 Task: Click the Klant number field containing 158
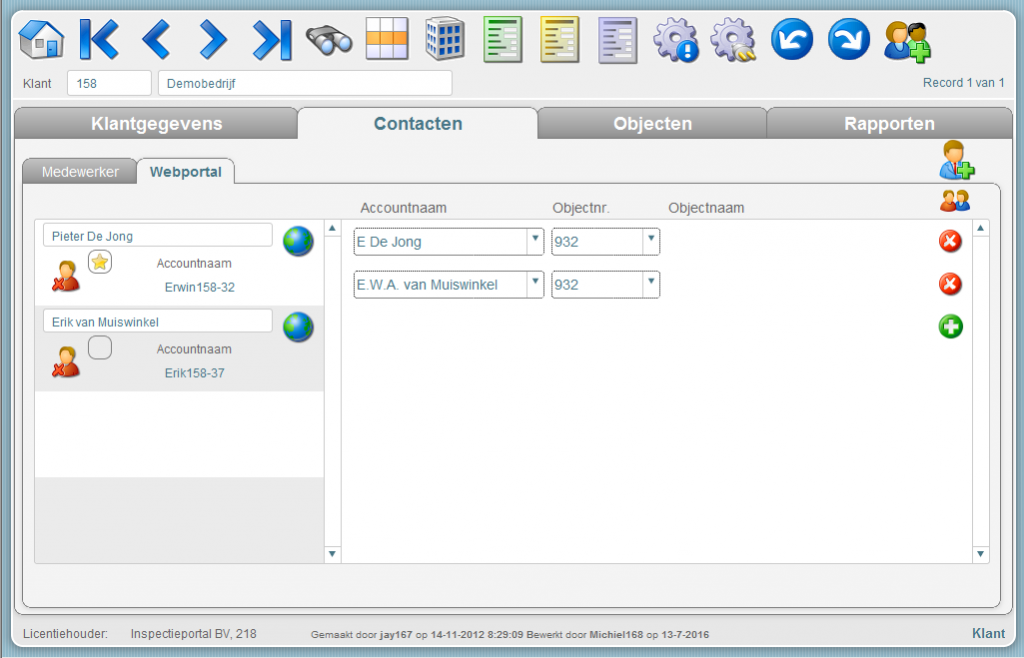pyautogui.click(x=108, y=83)
